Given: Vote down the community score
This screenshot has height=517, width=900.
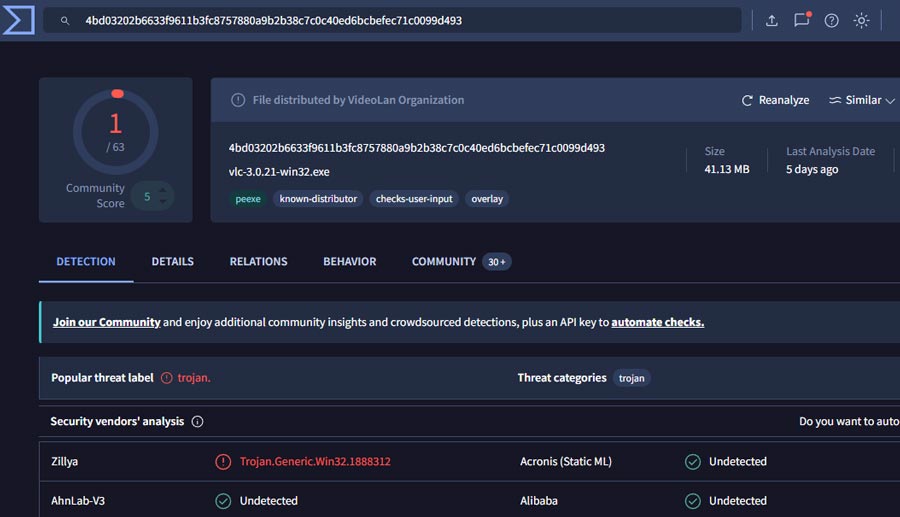Looking at the screenshot, I should pyautogui.click(x=164, y=202).
